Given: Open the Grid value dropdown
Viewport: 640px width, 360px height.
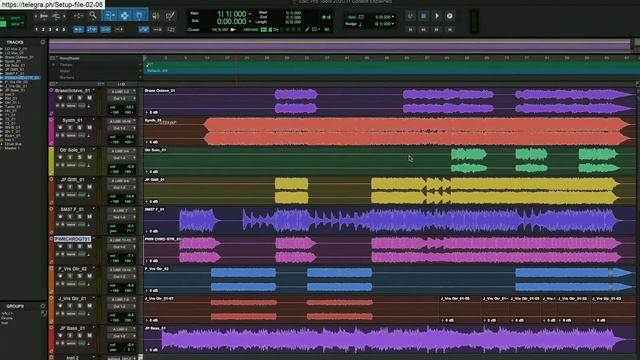Looking at the screenshot, I should point(393,17).
